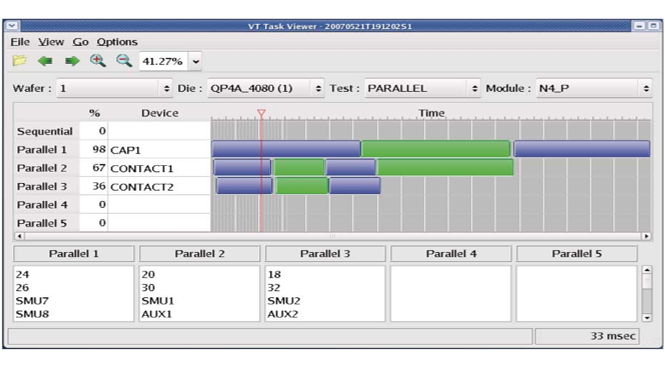This screenshot has height=368, width=665.
Task: Click the CAP1 device cell
Action: (x=159, y=150)
